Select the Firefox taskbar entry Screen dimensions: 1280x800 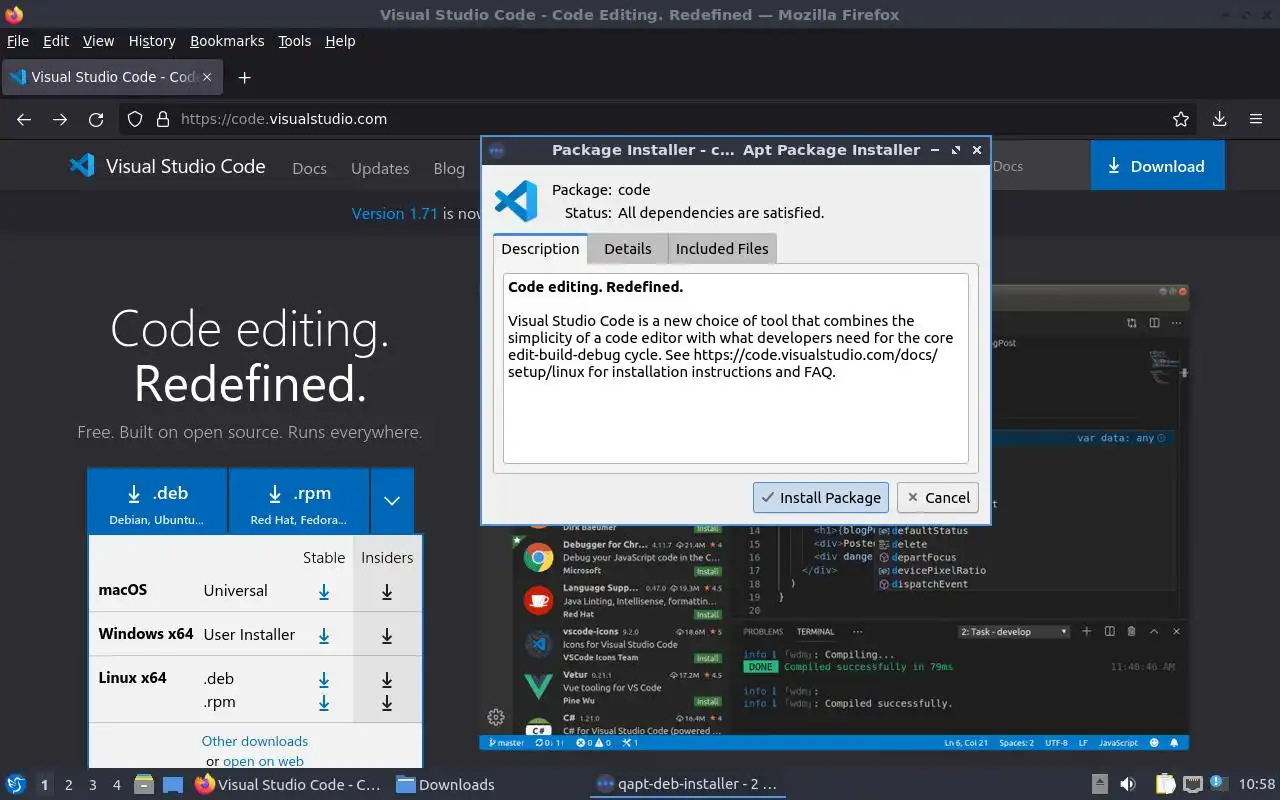(x=288, y=784)
